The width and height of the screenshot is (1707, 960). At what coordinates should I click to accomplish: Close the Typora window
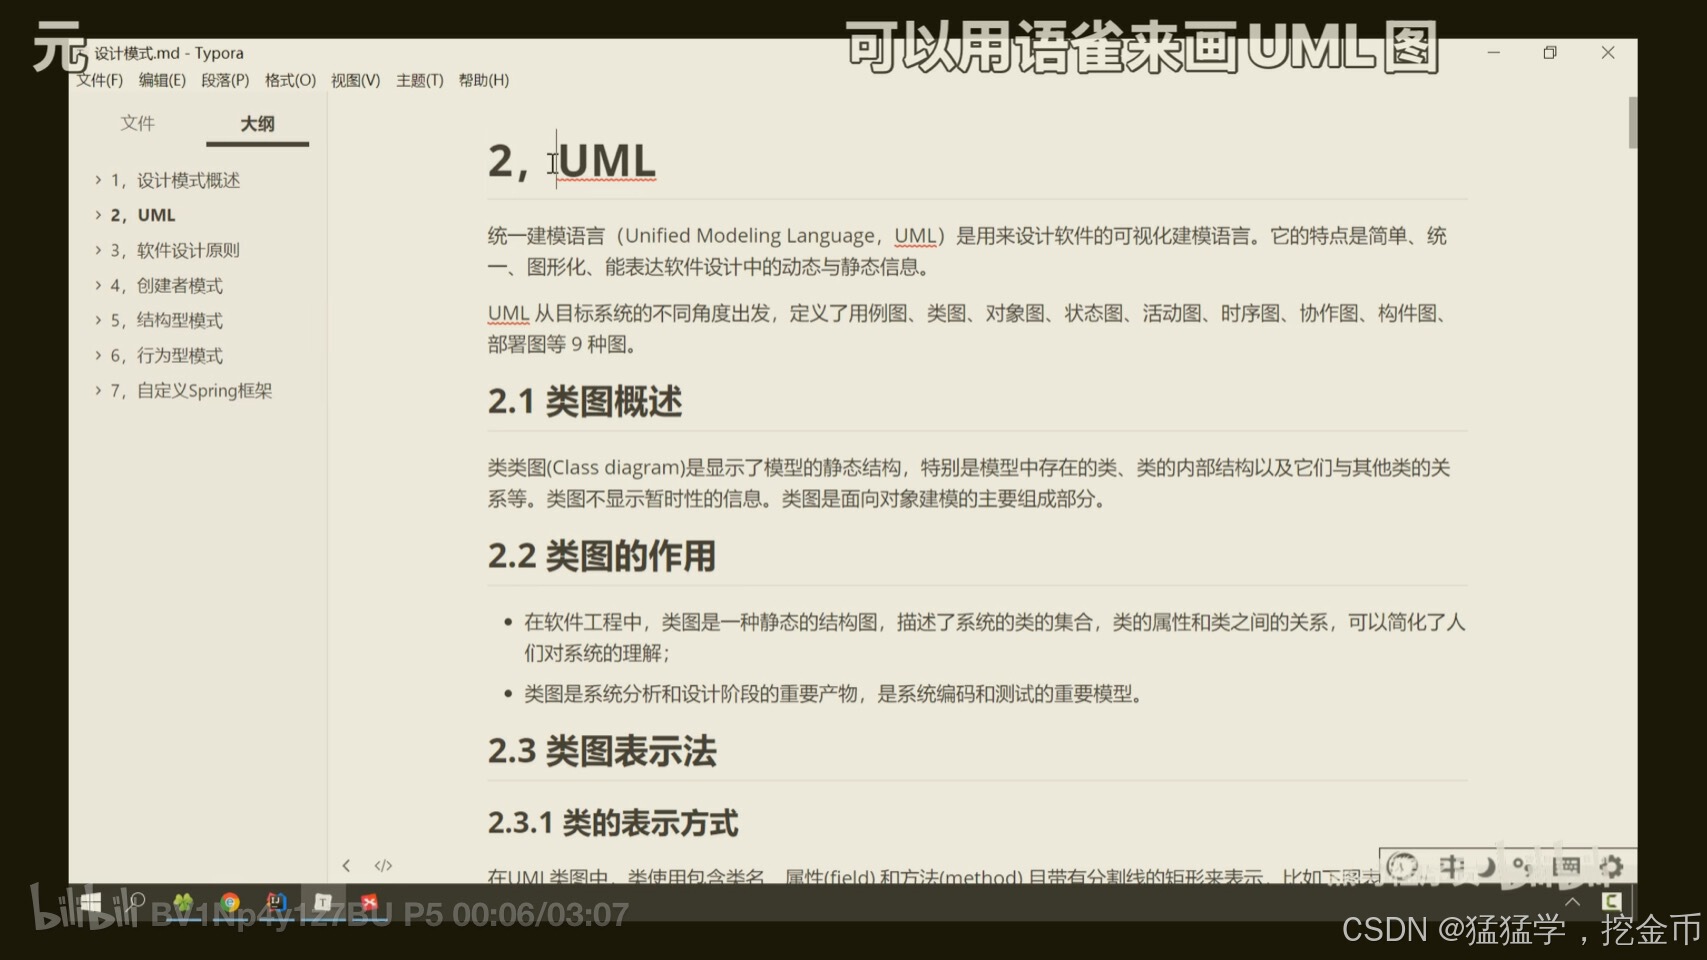point(1608,53)
